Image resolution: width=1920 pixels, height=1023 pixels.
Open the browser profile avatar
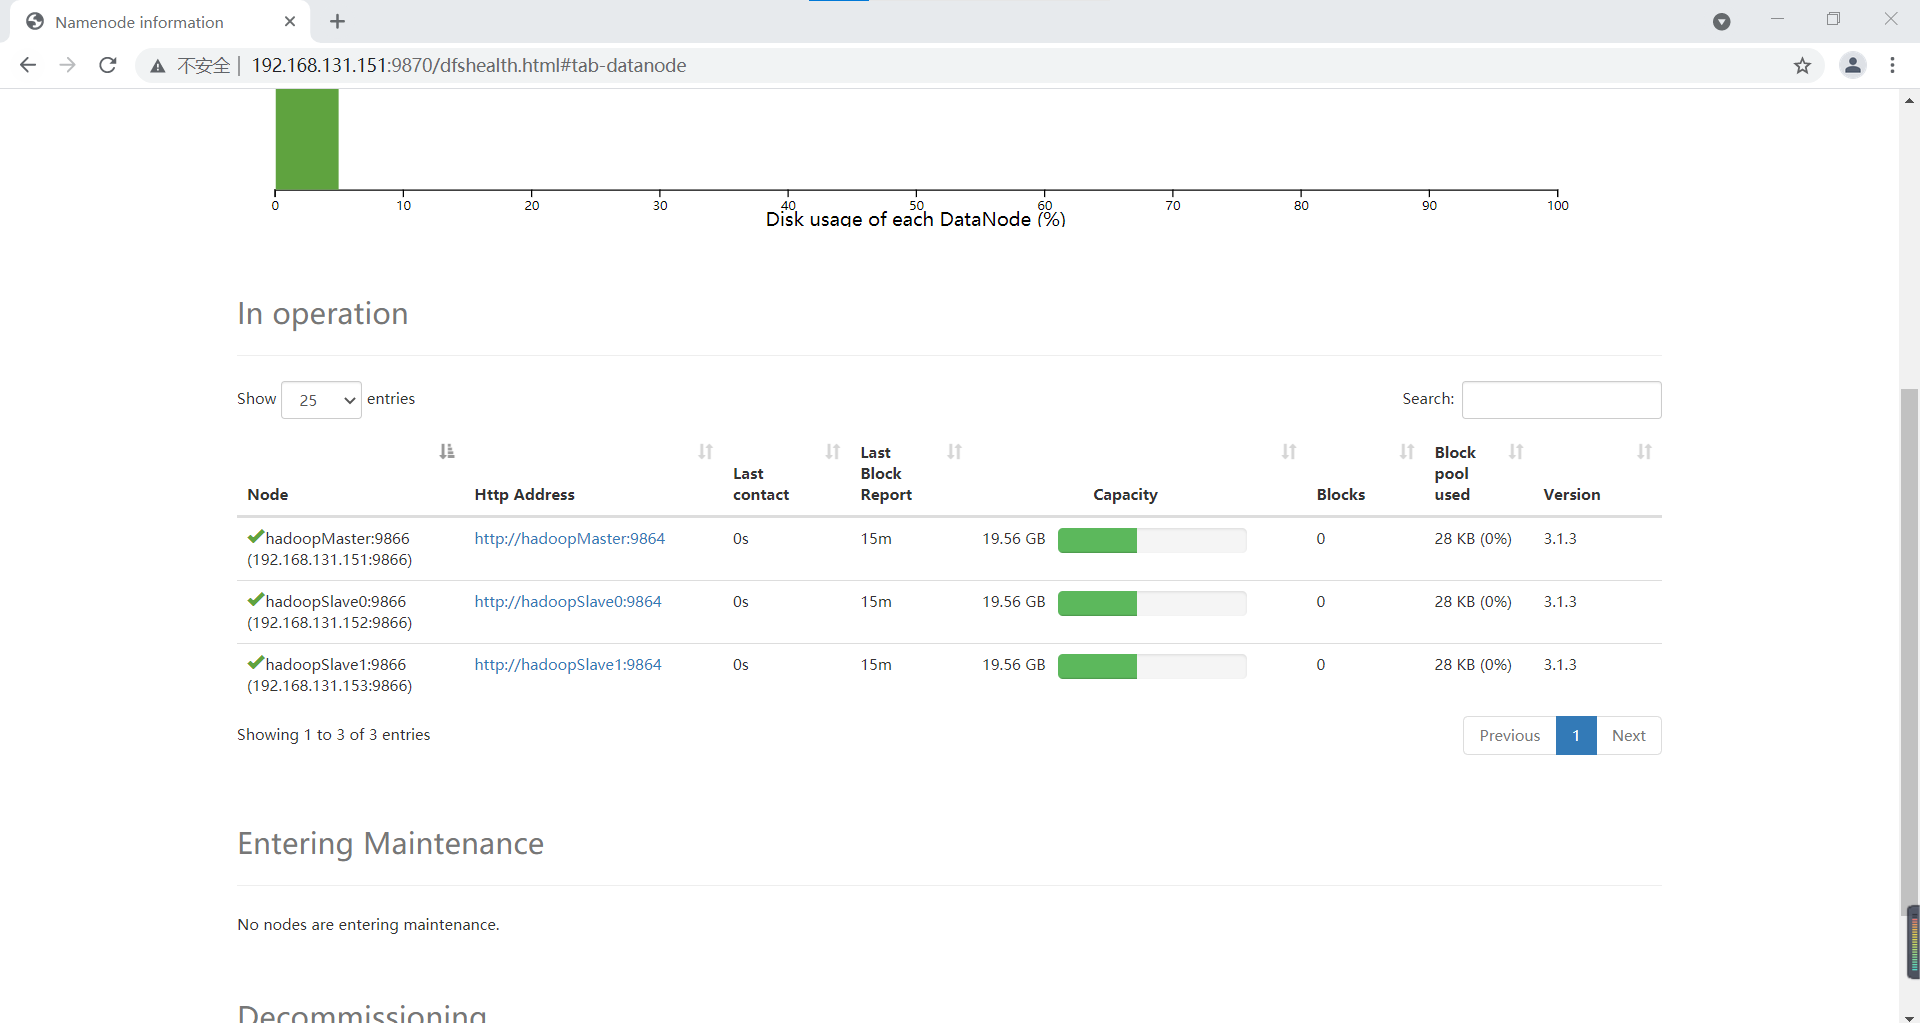point(1853,65)
